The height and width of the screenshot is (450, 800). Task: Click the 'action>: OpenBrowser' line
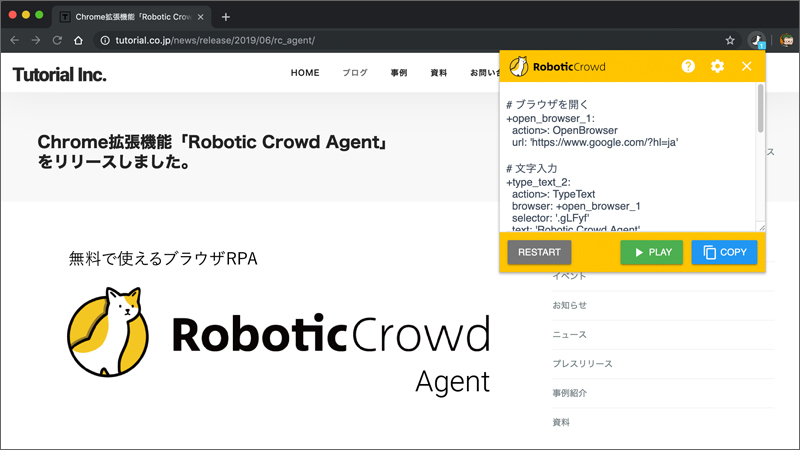[x=565, y=131]
